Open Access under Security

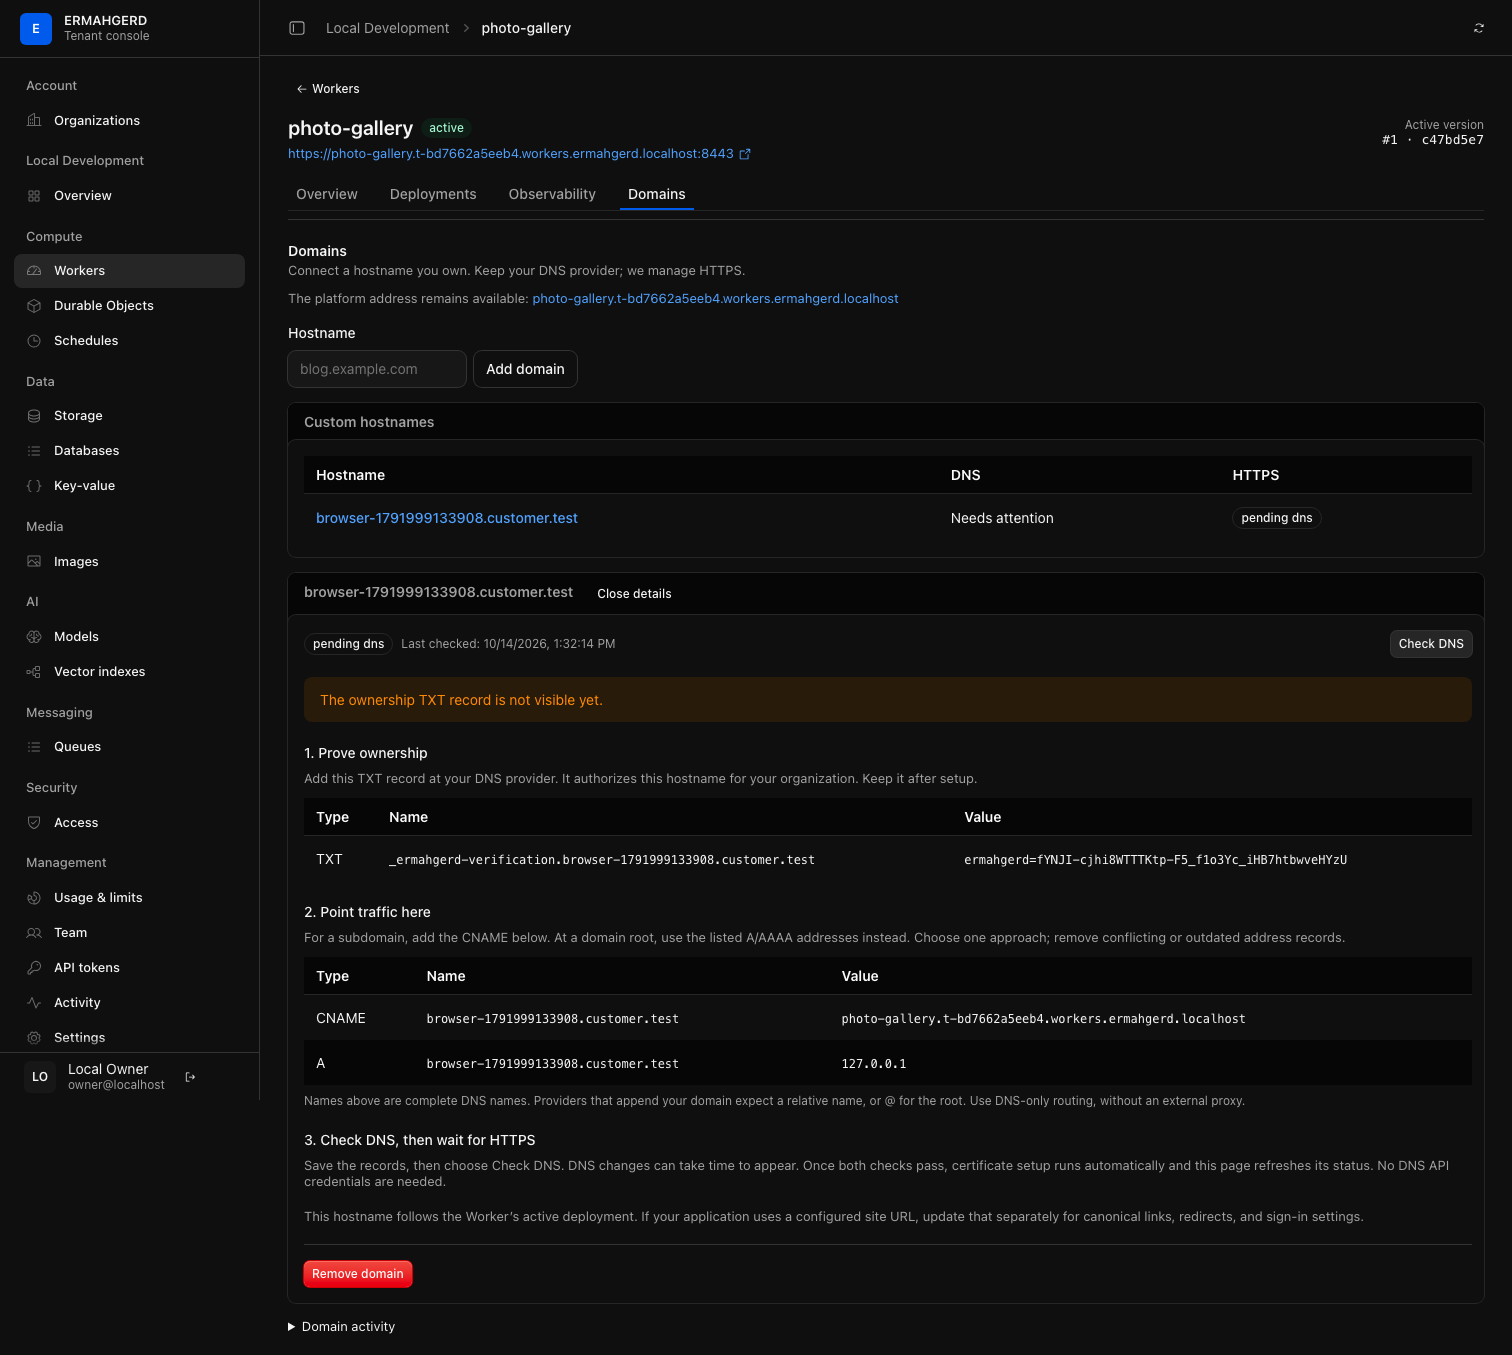pyautogui.click(x=129, y=823)
